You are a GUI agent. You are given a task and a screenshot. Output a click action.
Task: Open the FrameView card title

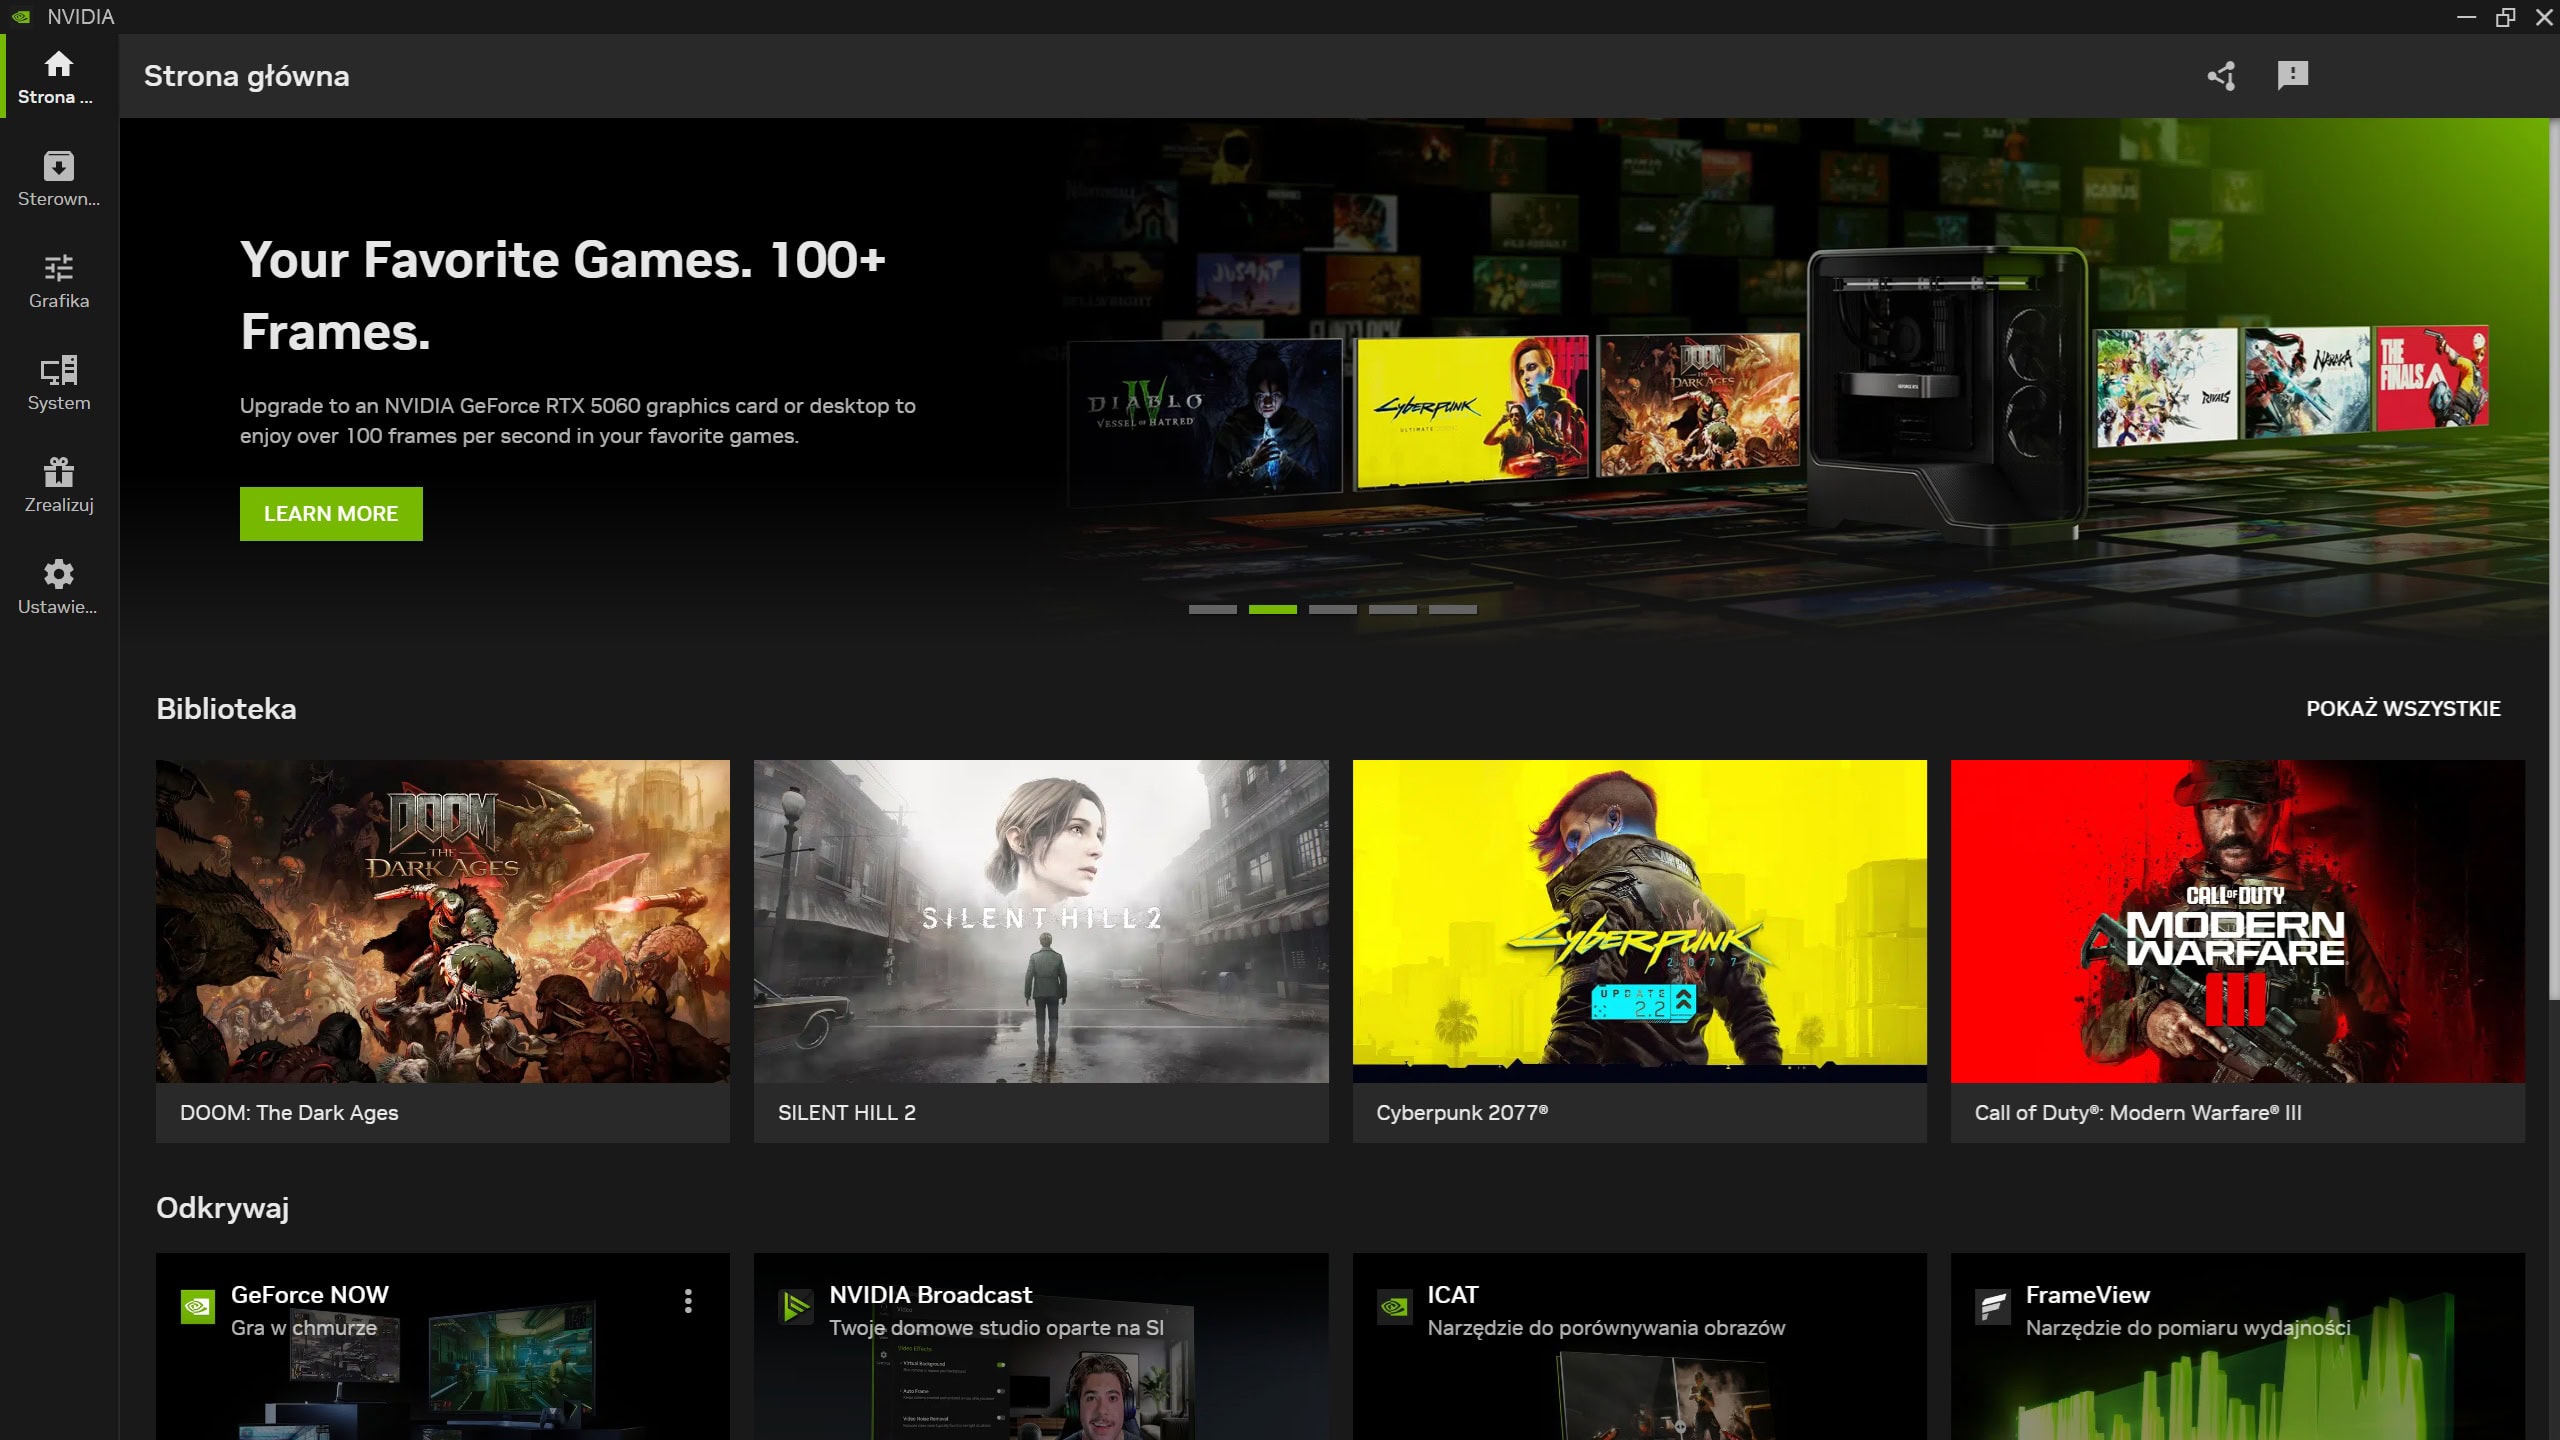[x=2087, y=1295]
